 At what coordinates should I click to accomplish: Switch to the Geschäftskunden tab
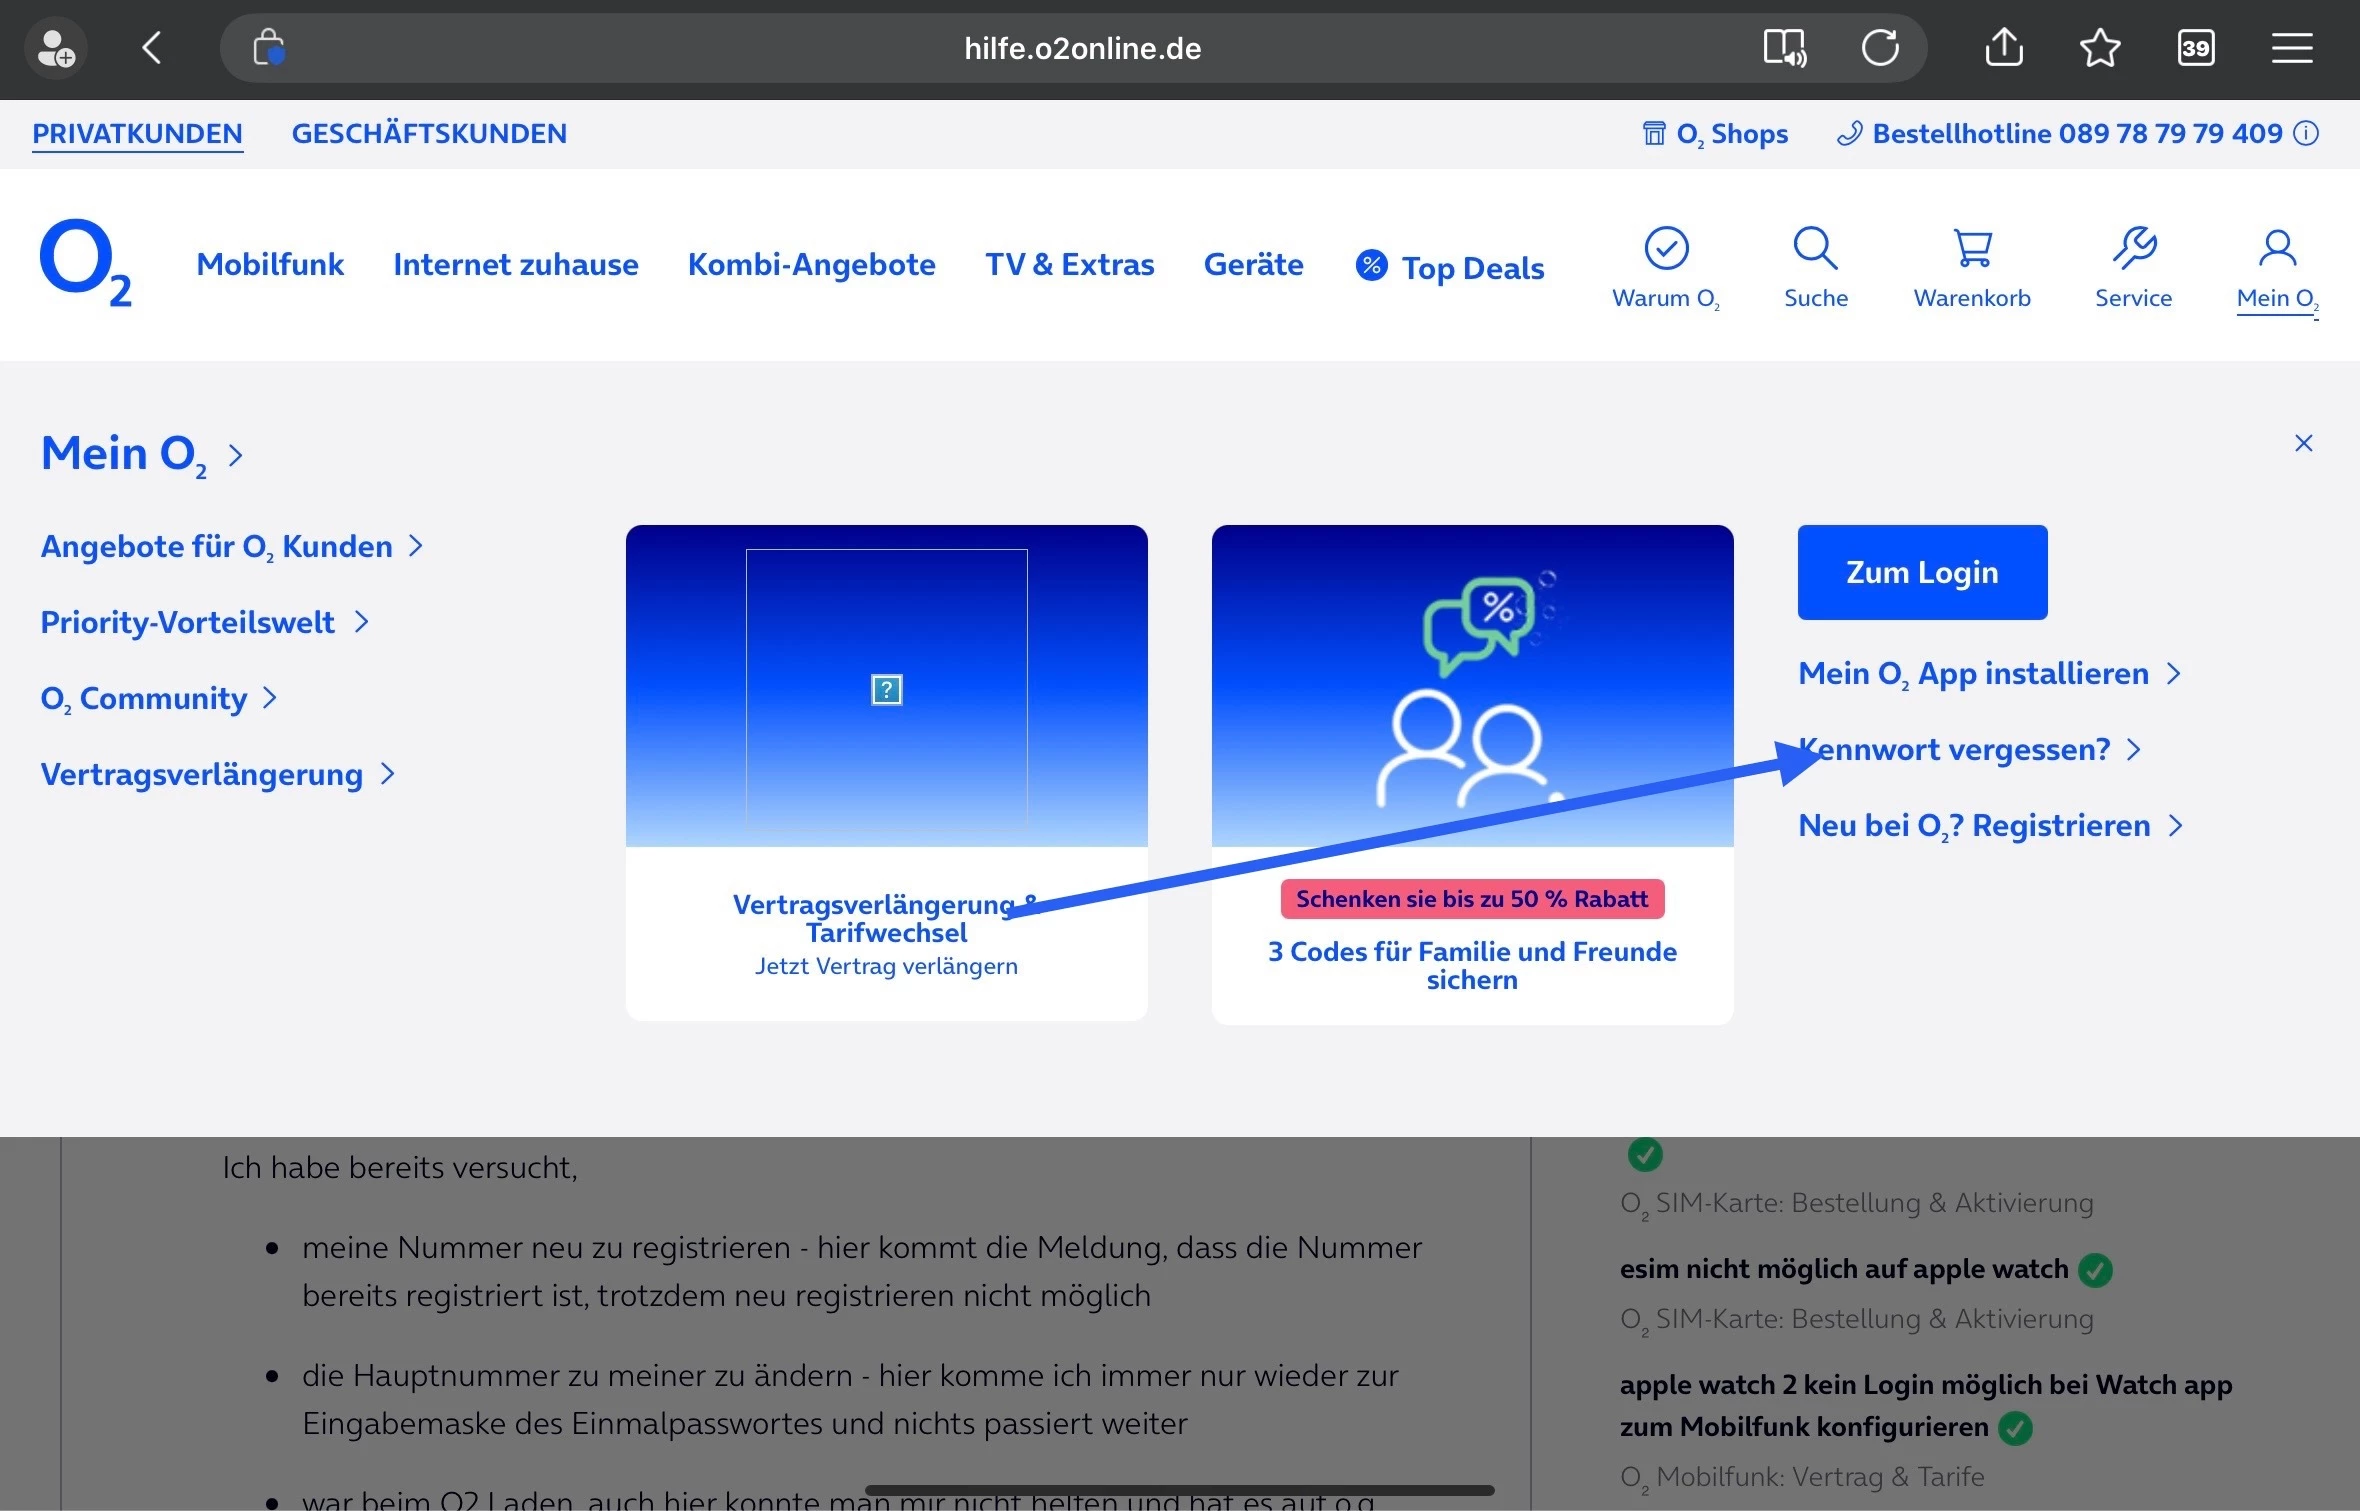coord(429,134)
